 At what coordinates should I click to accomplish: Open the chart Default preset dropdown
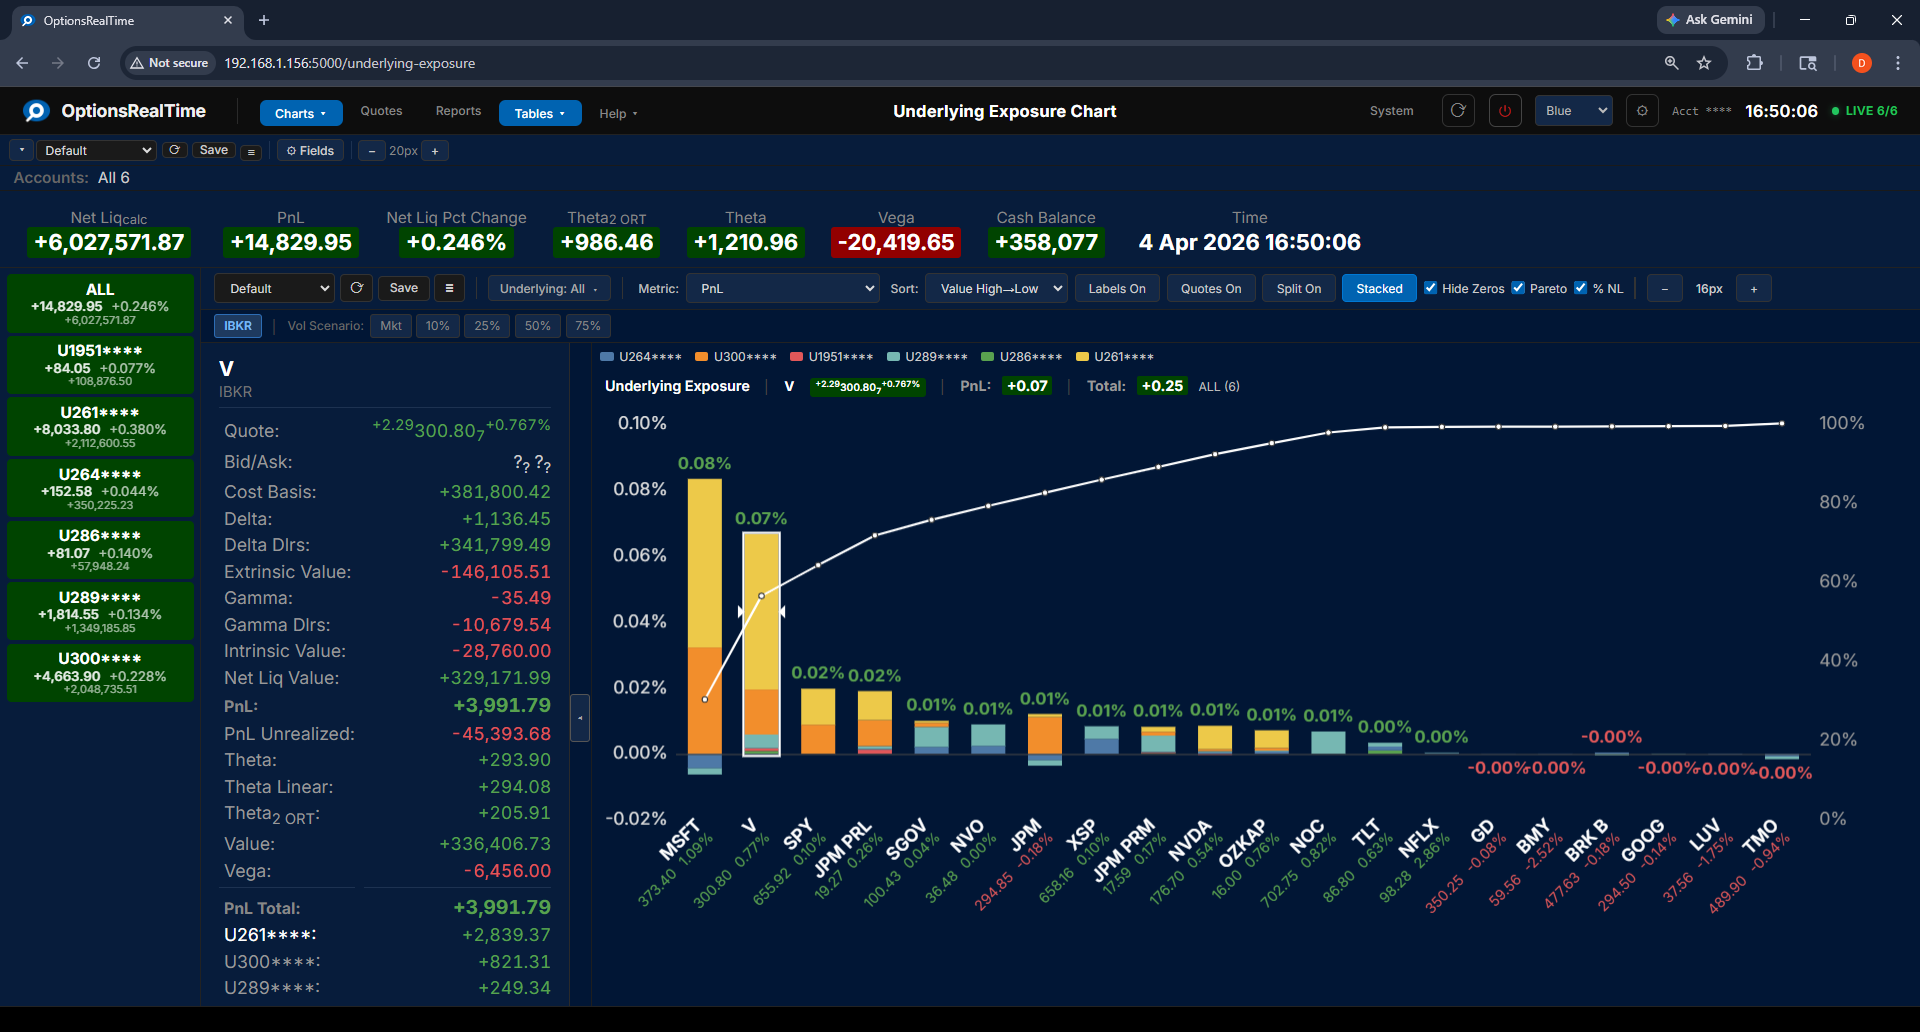point(275,288)
